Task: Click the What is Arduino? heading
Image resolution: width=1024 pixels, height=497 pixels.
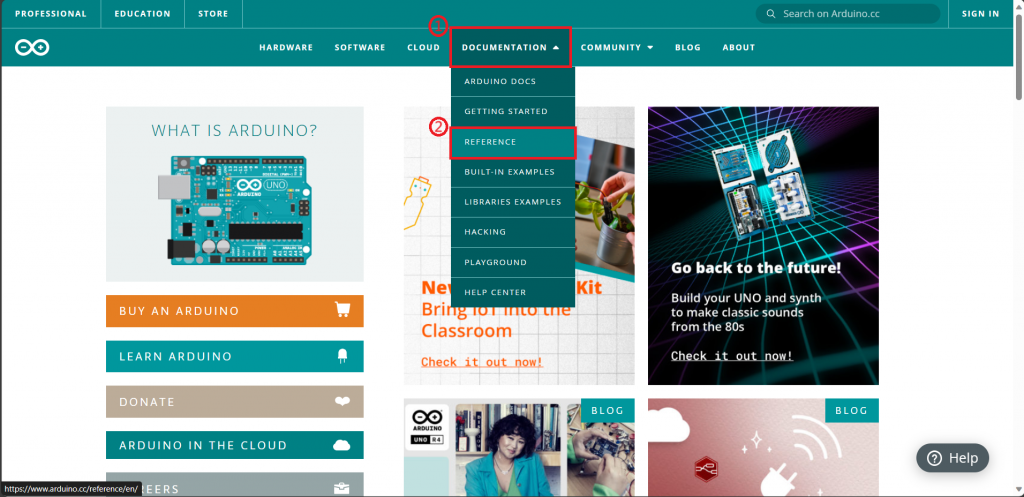Action: (234, 131)
